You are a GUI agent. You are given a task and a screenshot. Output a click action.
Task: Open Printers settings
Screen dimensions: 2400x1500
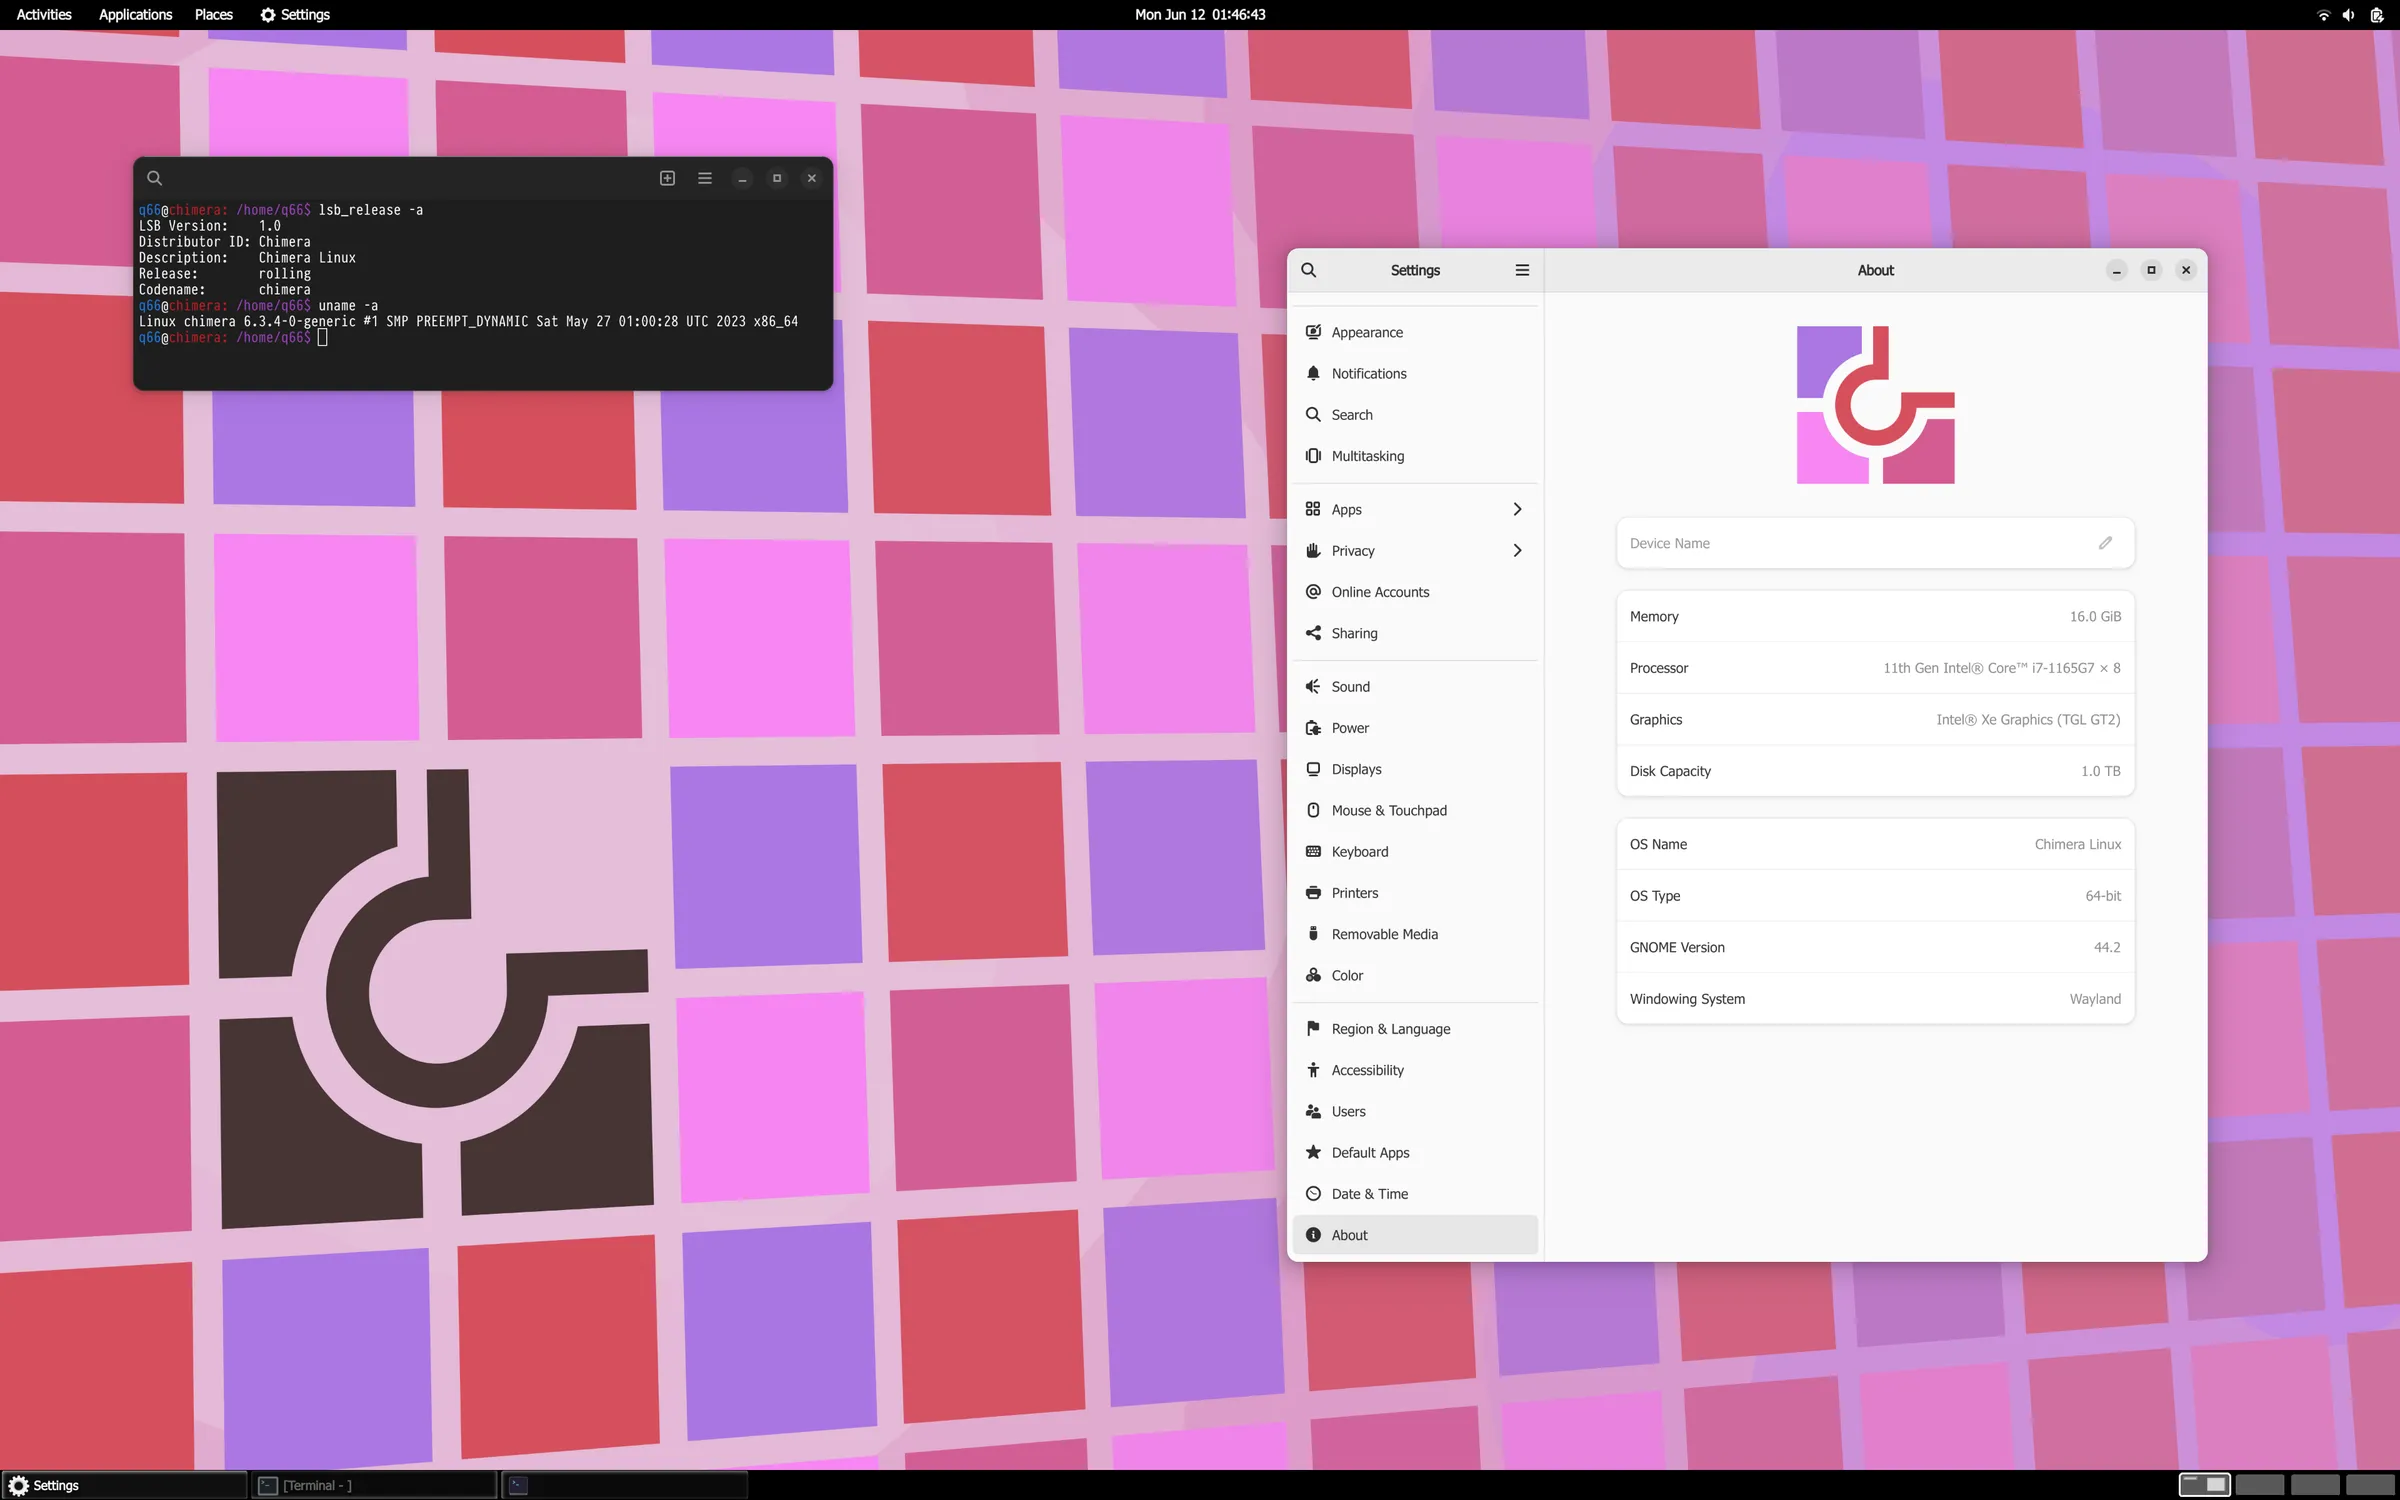point(1354,892)
